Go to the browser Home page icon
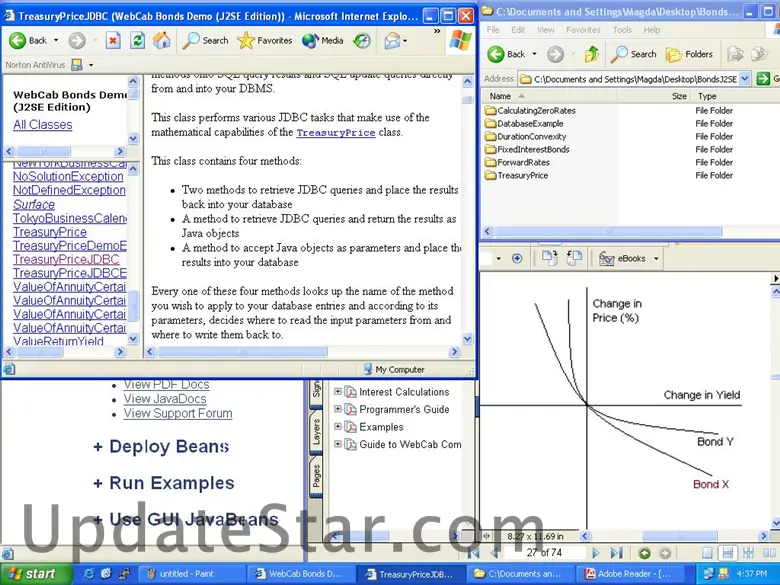The width and height of the screenshot is (780, 585). click(162, 41)
